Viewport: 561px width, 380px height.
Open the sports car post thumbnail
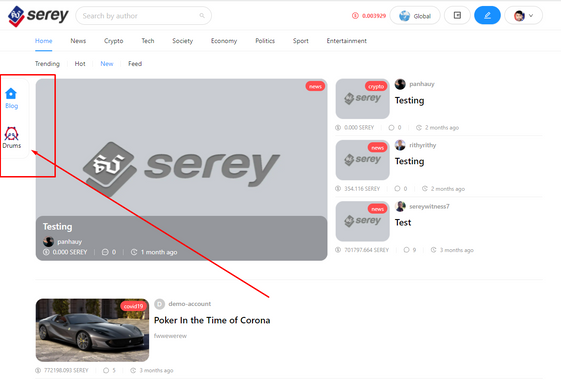(x=92, y=330)
